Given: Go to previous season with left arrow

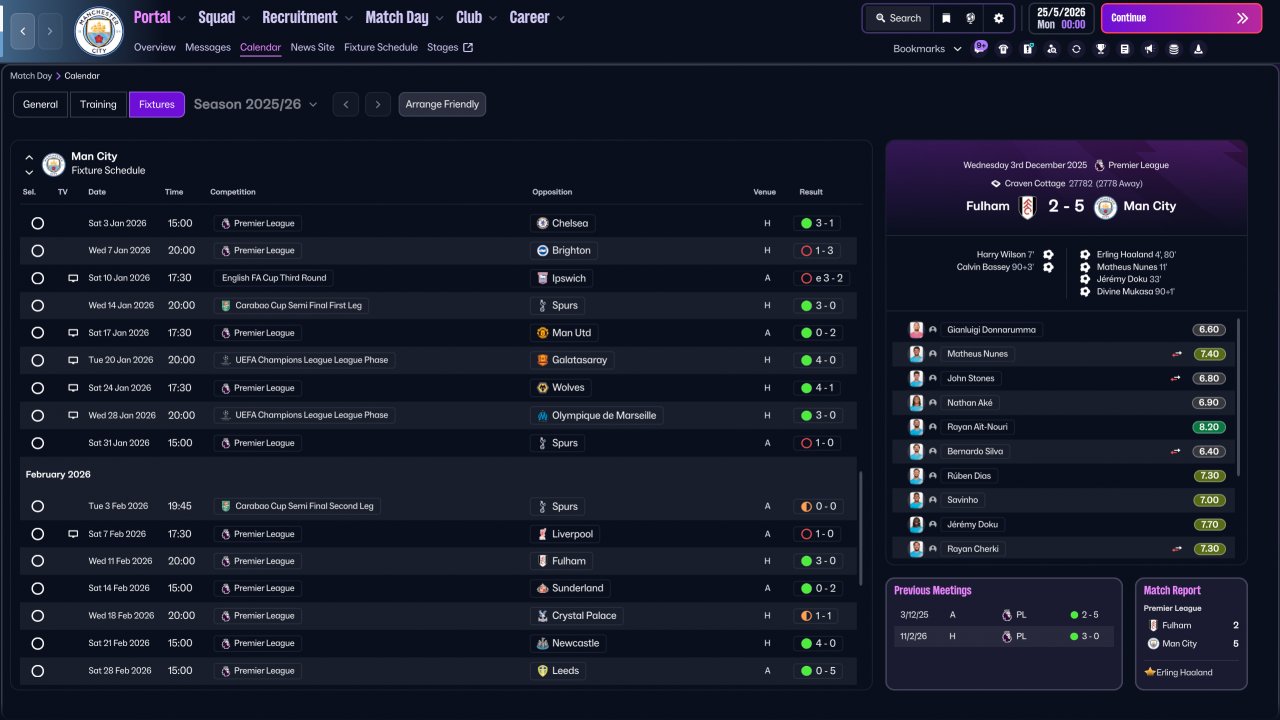Looking at the screenshot, I should click(x=345, y=104).
